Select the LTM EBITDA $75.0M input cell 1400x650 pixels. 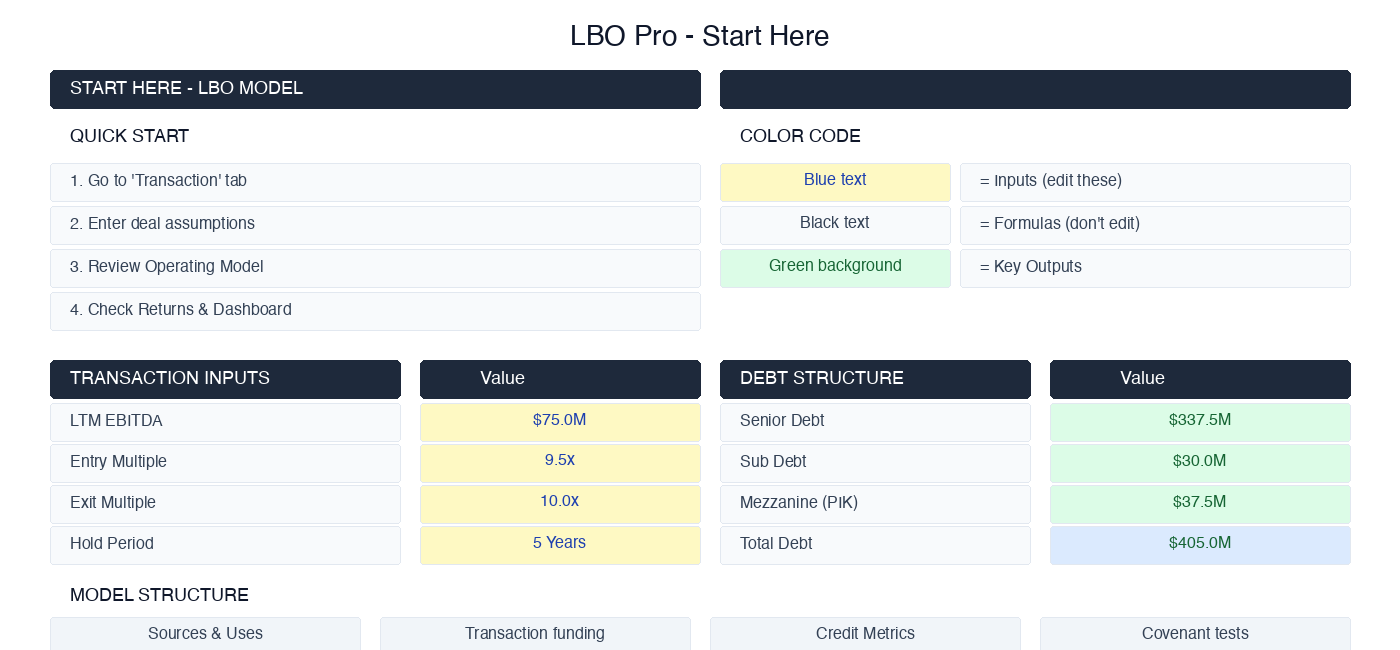tap(560, 422)
